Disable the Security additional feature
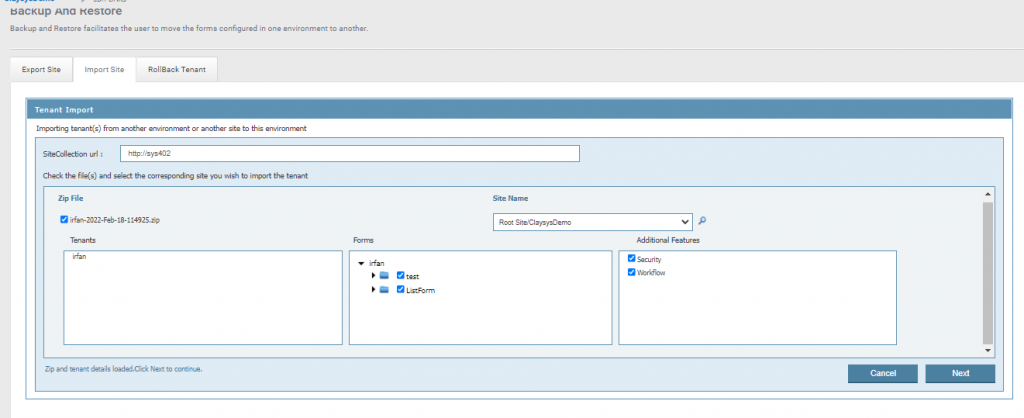 pyautogui.click(x=632, y=259)
